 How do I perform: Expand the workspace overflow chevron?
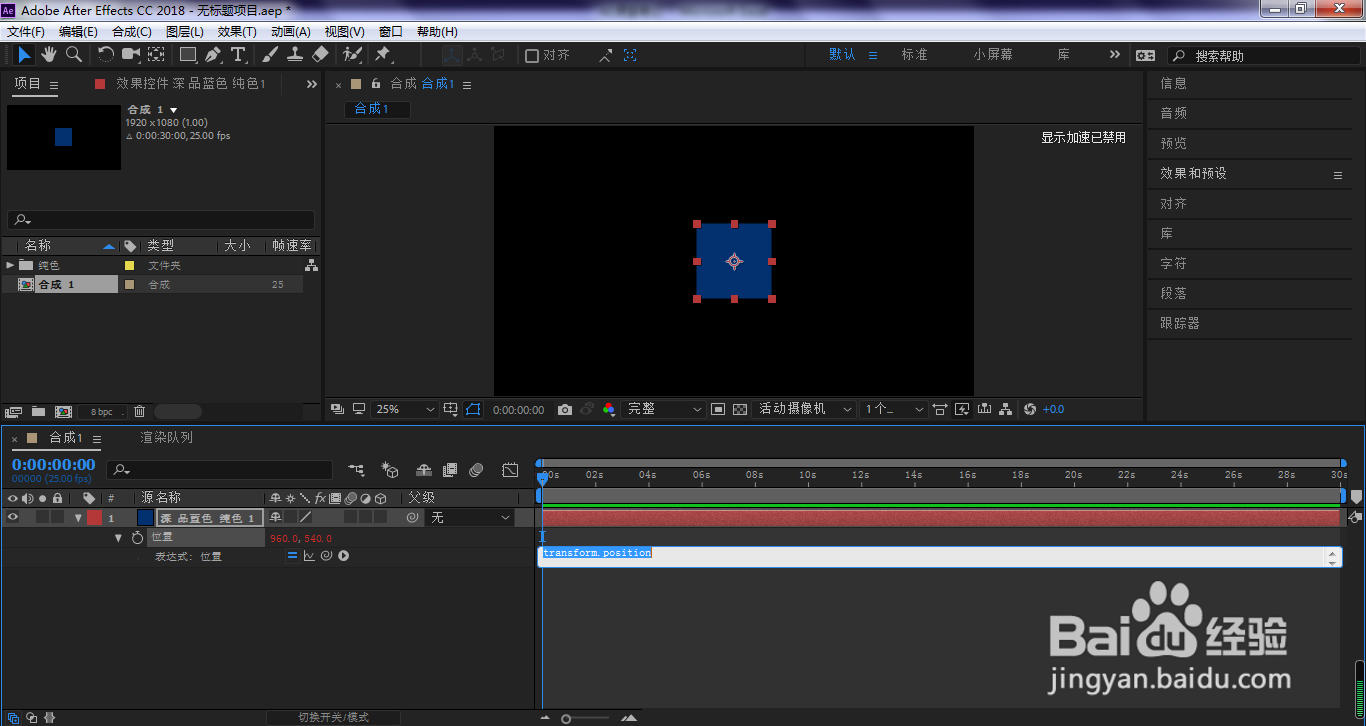pyautogui.click(x=1115, y=55)
